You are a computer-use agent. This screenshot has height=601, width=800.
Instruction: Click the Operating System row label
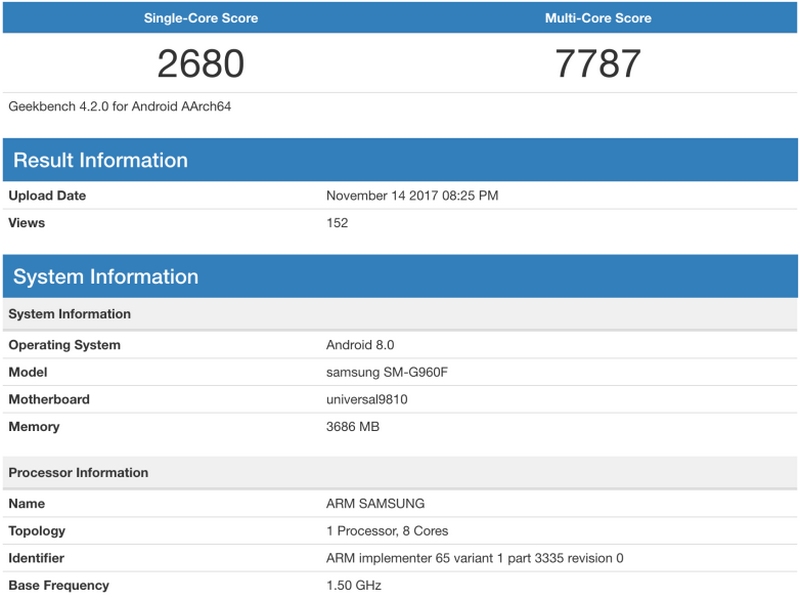pyautogui.click(x=65, y=345)
